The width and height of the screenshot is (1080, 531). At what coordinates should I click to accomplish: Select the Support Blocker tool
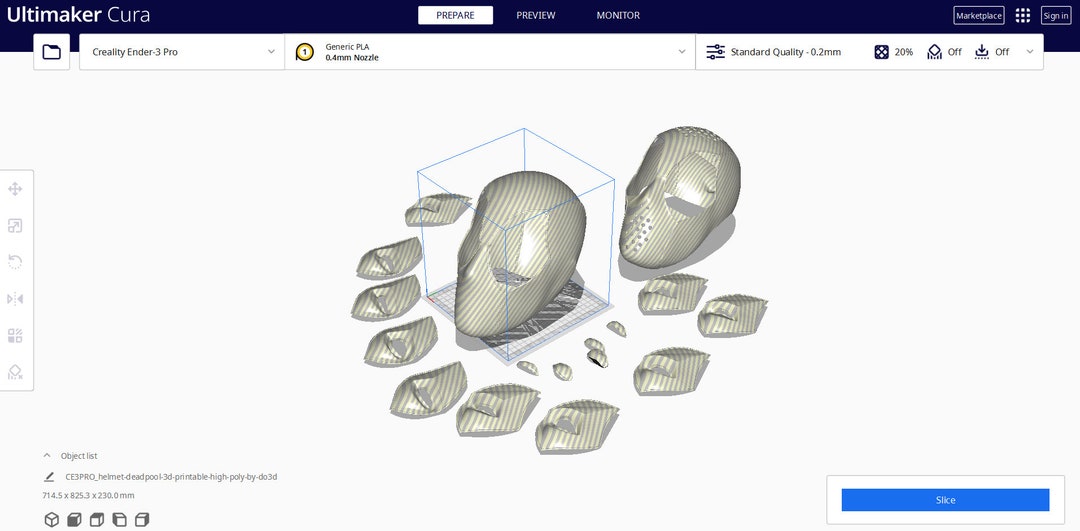coord(15,372)
